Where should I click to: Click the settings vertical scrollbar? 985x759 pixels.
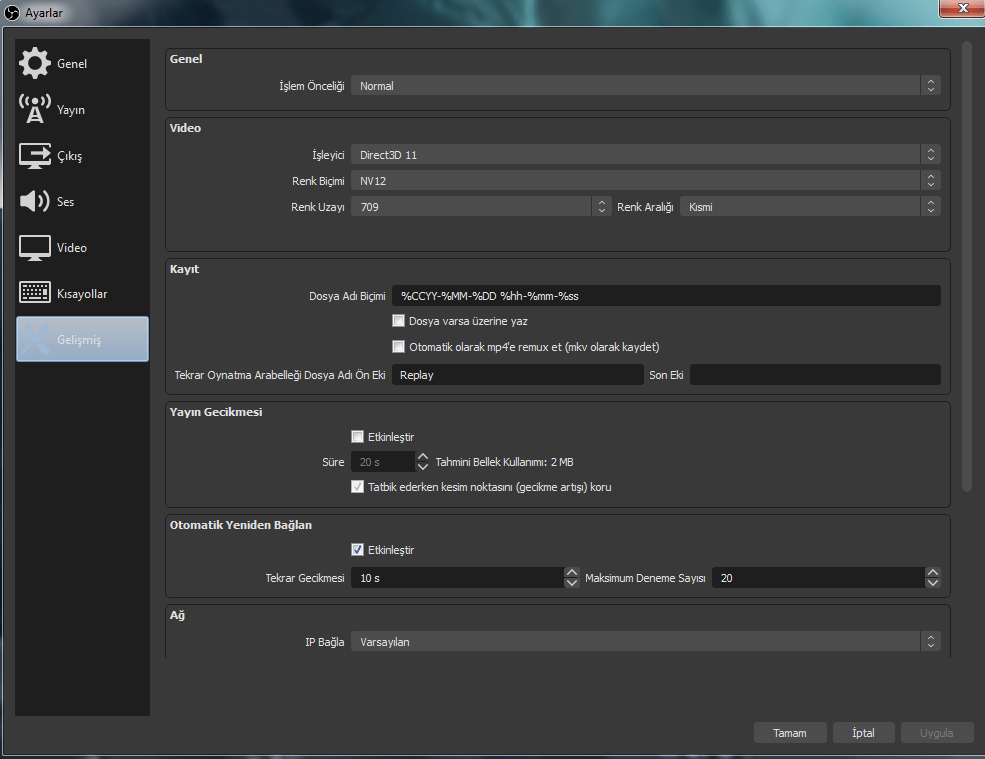967,266
